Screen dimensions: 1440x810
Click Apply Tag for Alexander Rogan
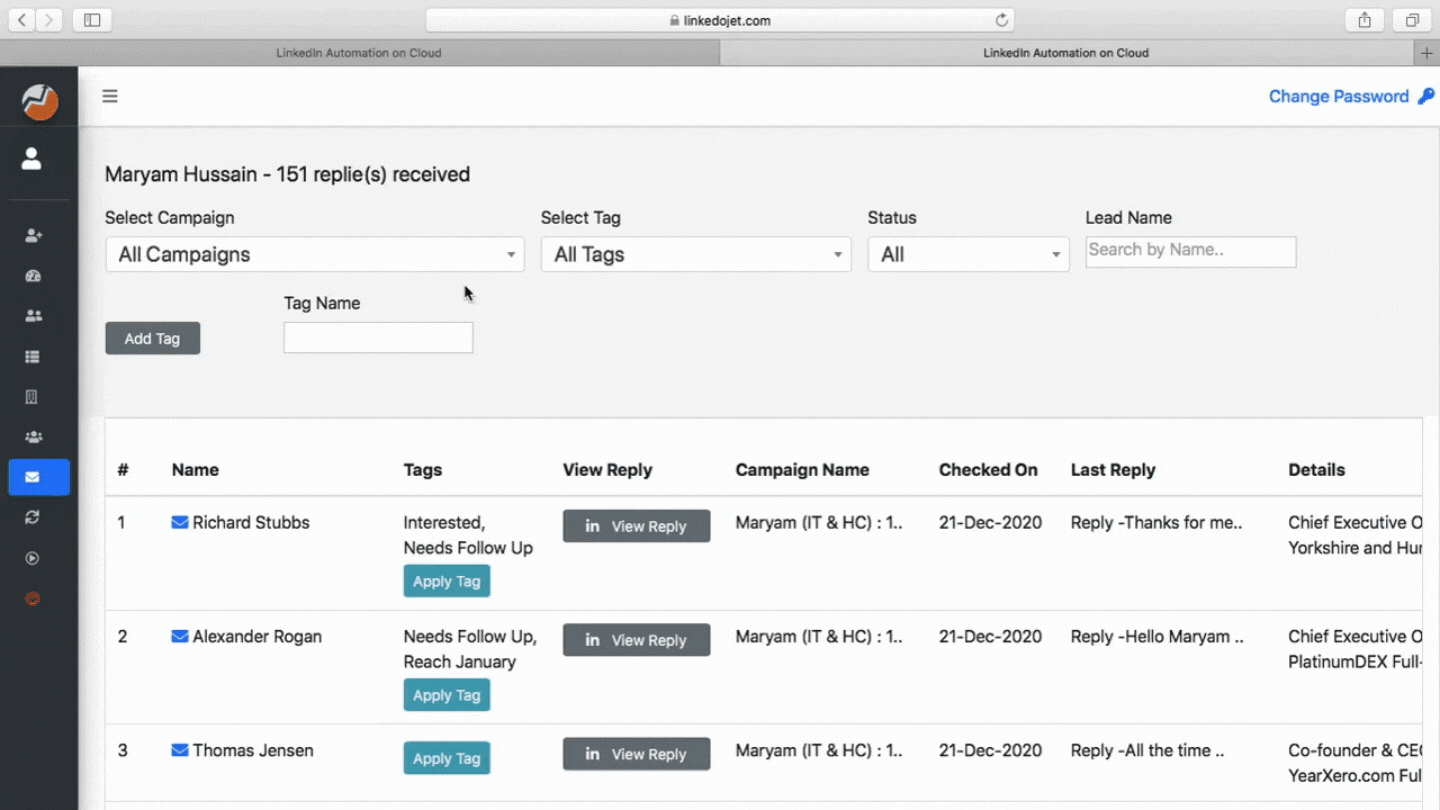click(x=447, y=695)
